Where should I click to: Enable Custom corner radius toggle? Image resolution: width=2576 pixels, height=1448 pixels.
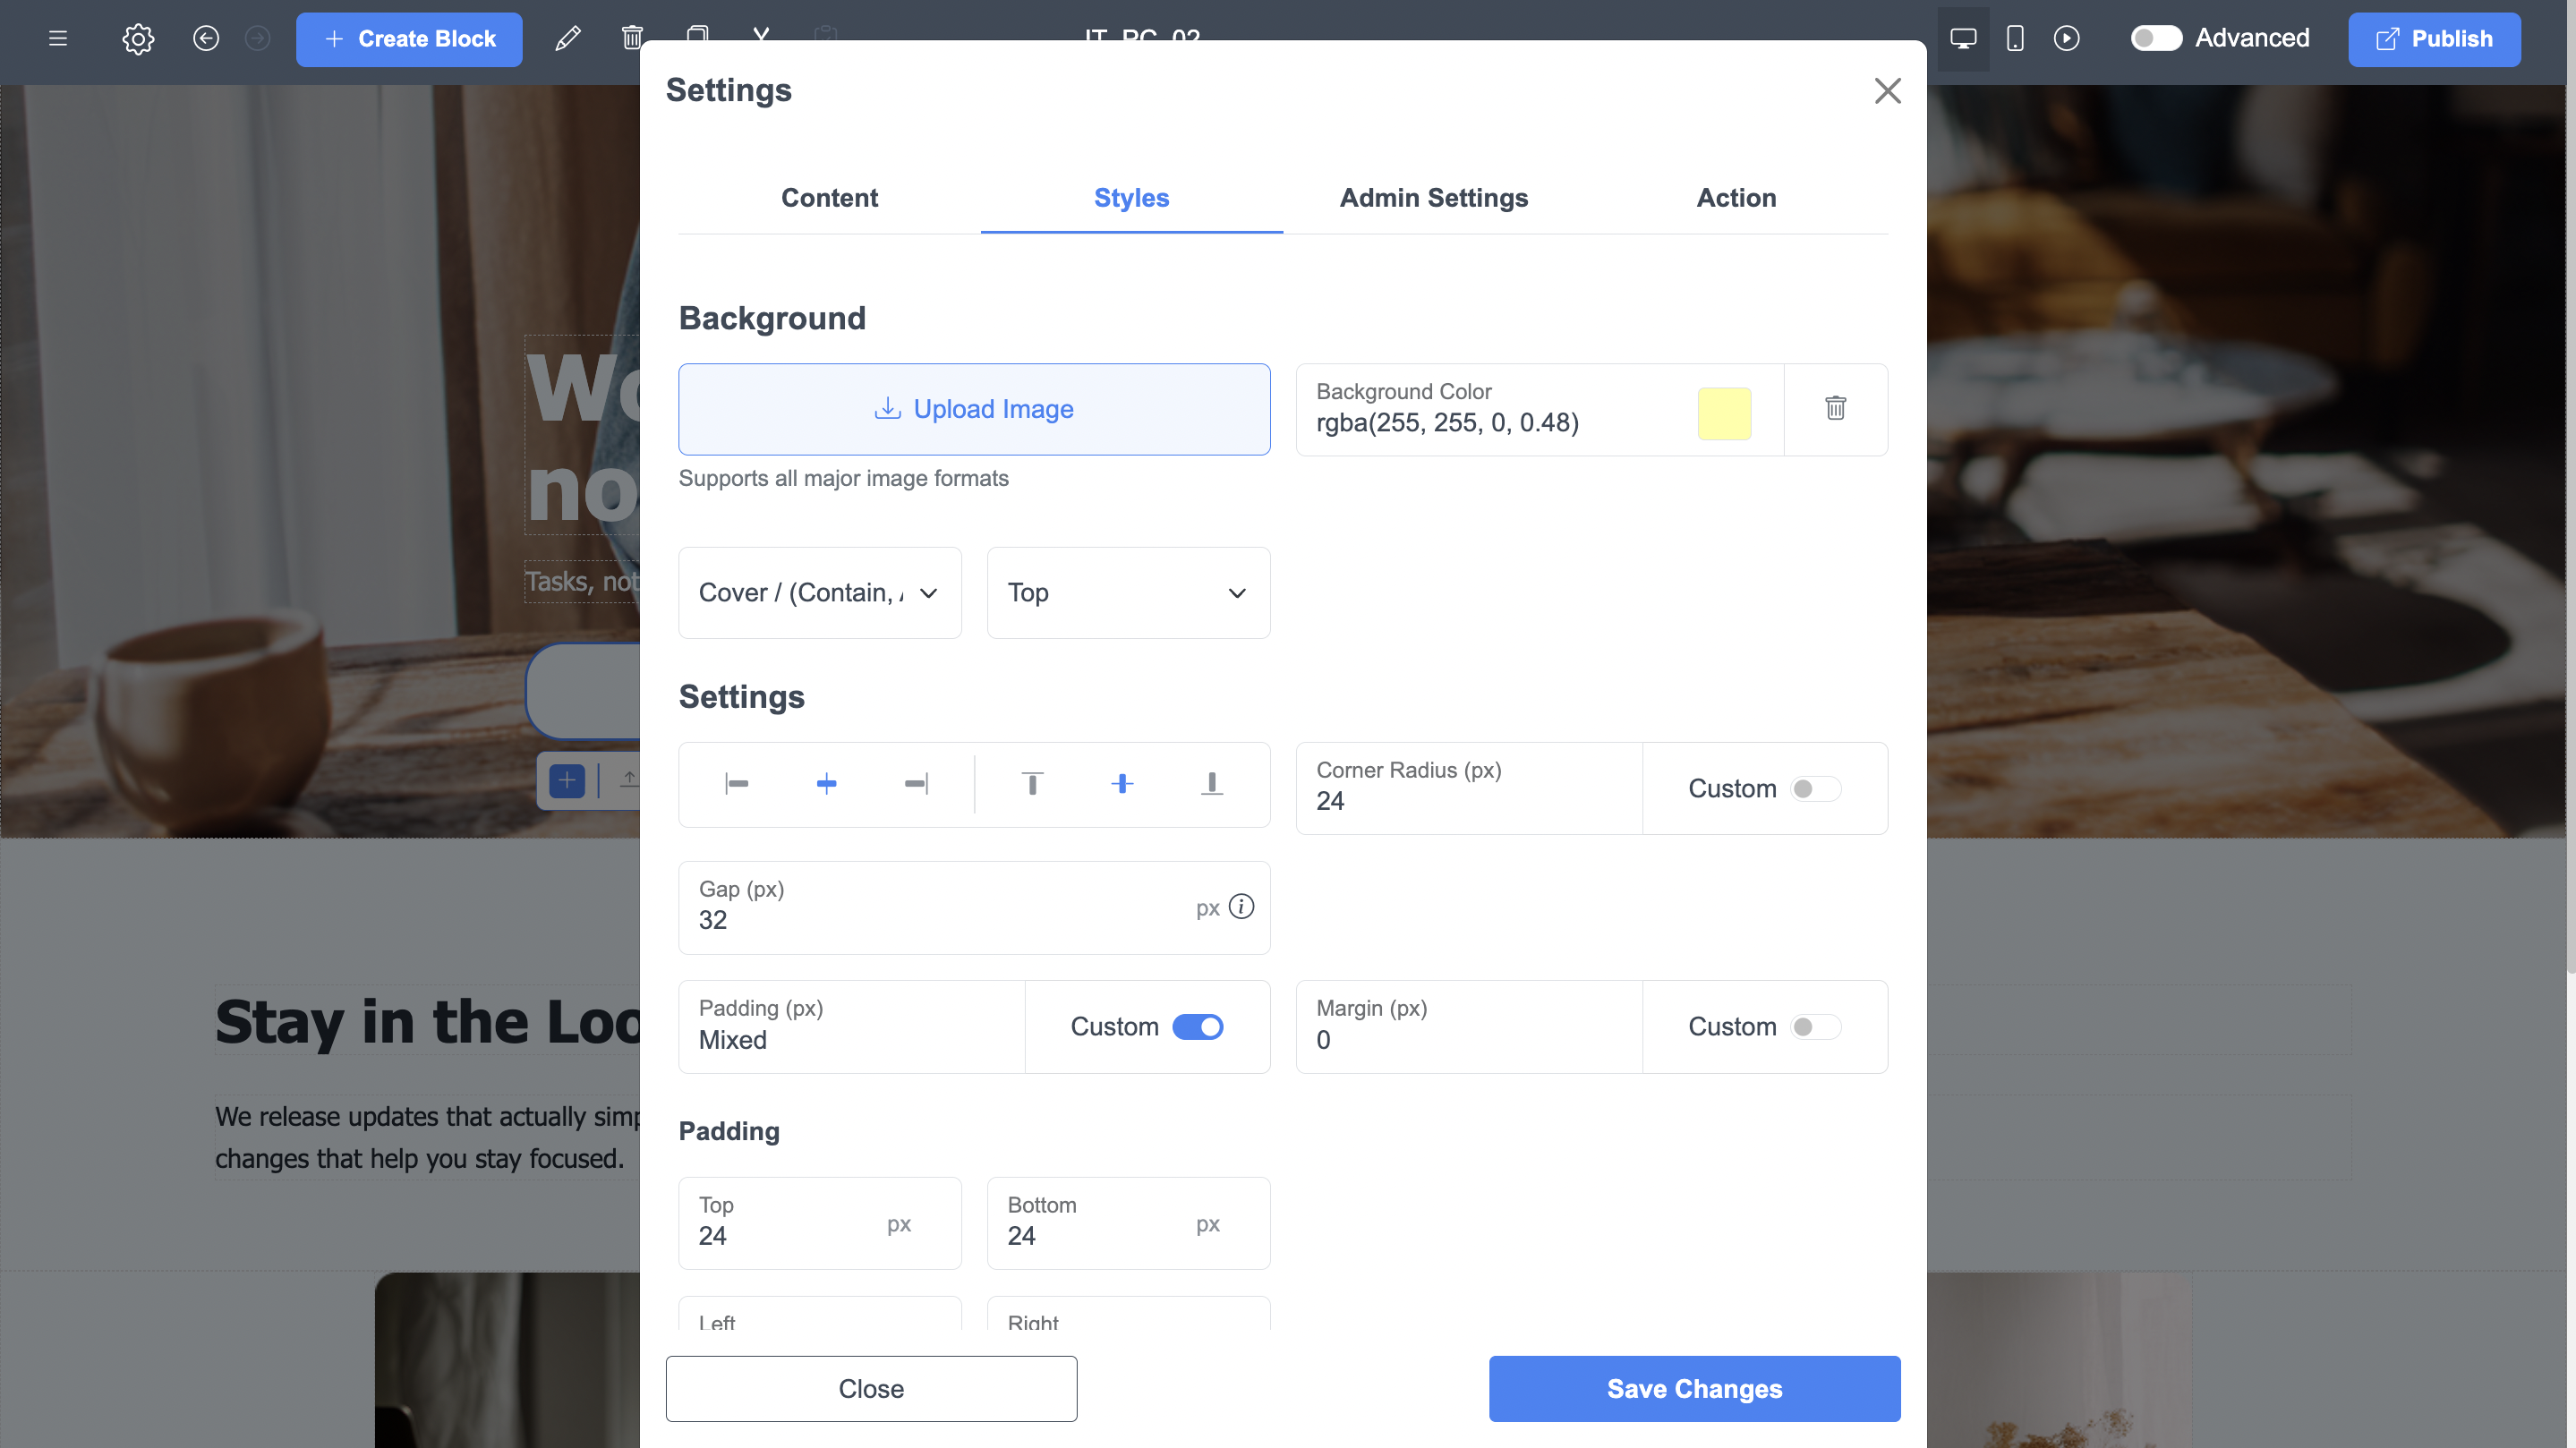[x=1814, y=789]
